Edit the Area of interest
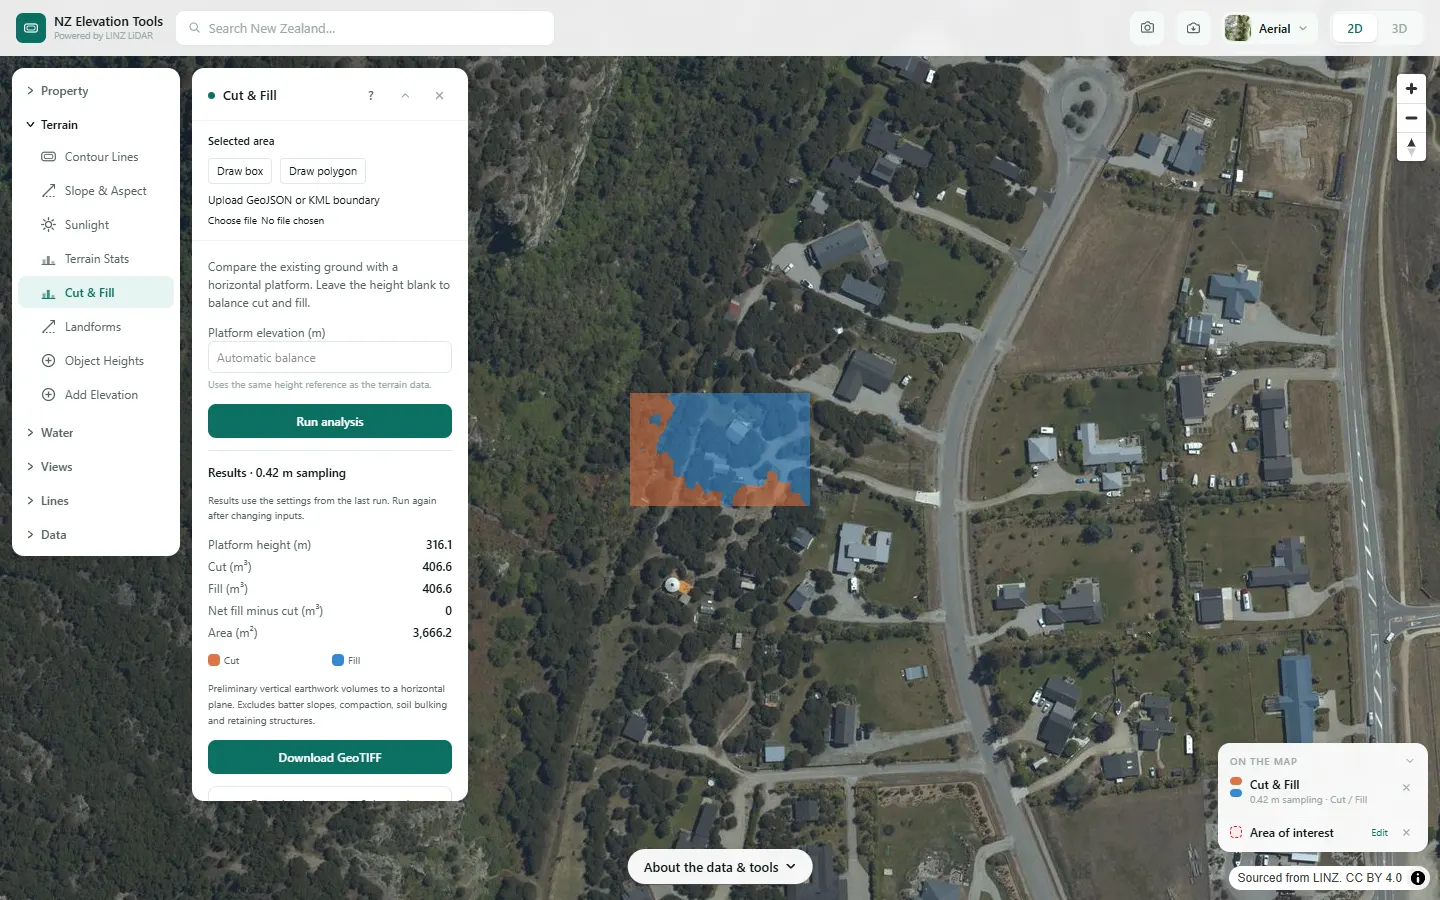 pyautogui.click(x=1379, y=833)
